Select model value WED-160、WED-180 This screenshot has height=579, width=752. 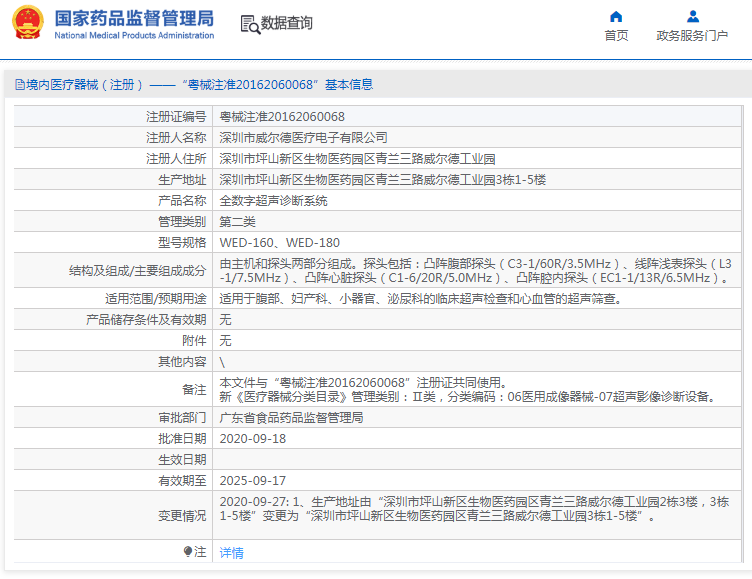[279, 243]
